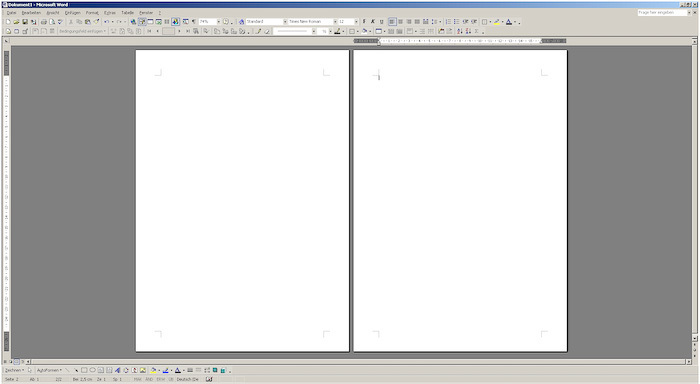The height and width of the screenshot is (384, 700).
Task: Open an existing file with the folder icon
Action: pyautogui.click(x=17, y=21)
